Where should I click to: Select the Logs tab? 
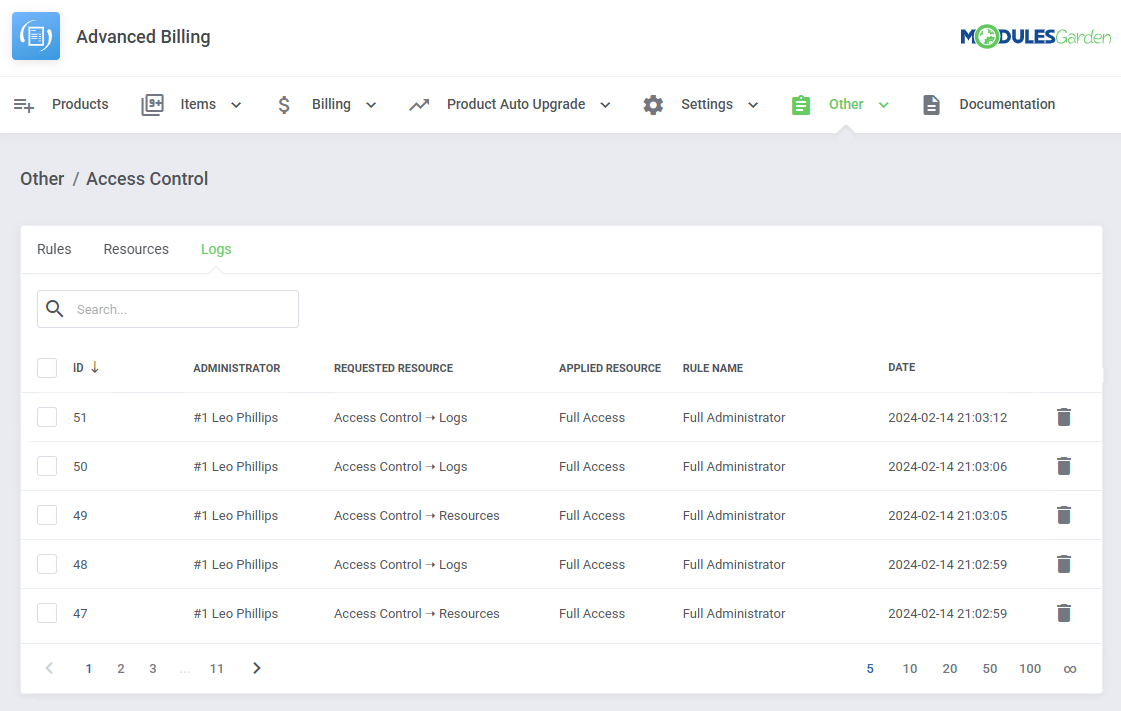click(216, 249)
